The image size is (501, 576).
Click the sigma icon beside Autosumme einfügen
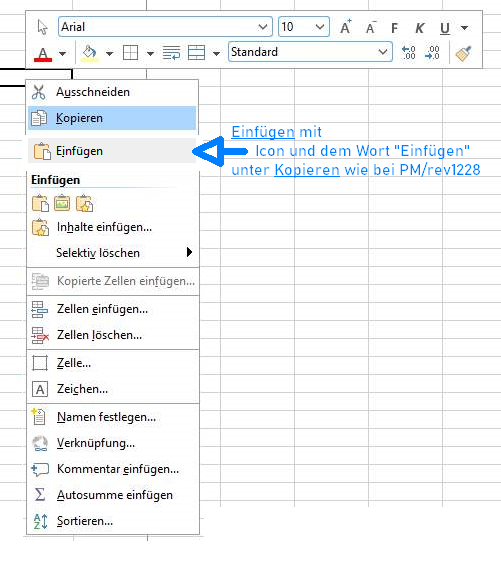click(40, 494)
